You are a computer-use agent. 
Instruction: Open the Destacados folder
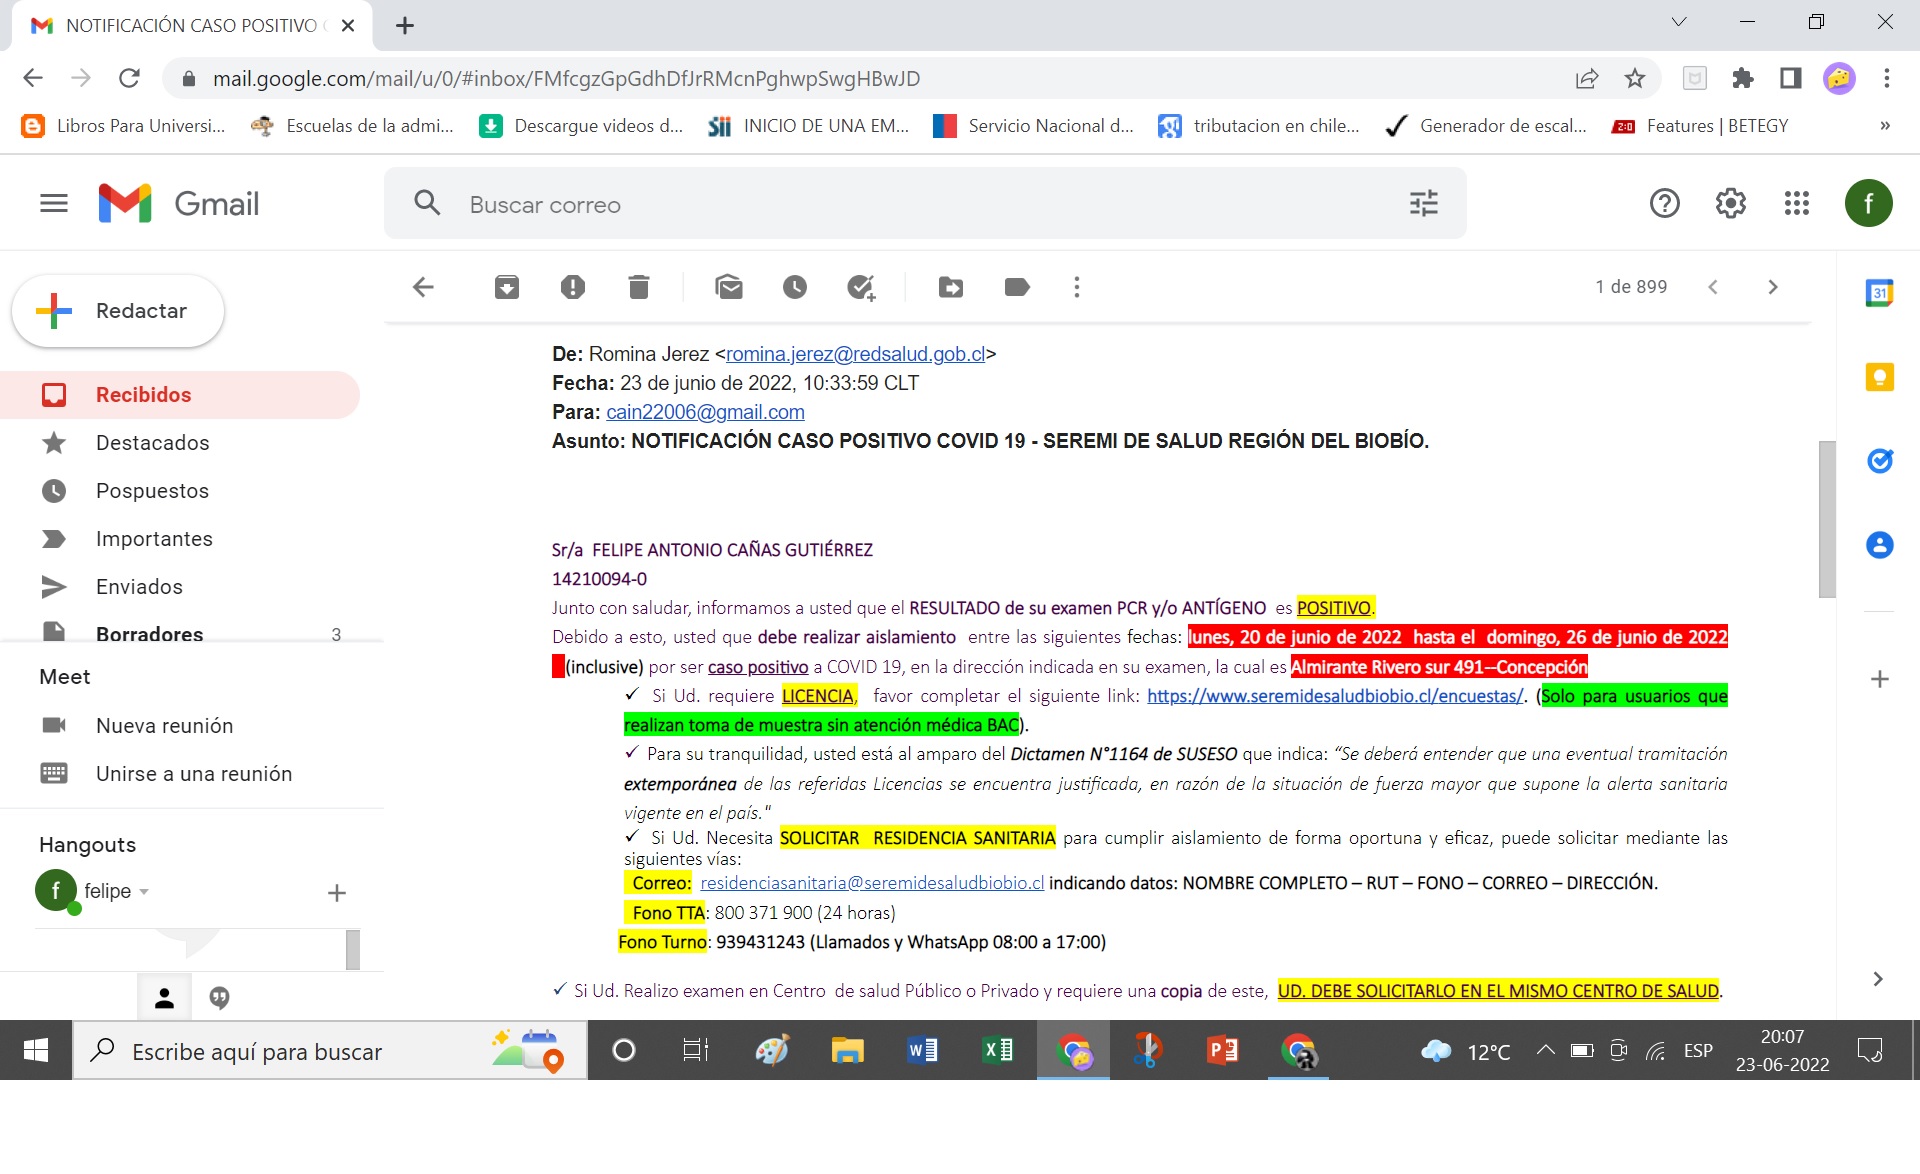click(152, 443)
